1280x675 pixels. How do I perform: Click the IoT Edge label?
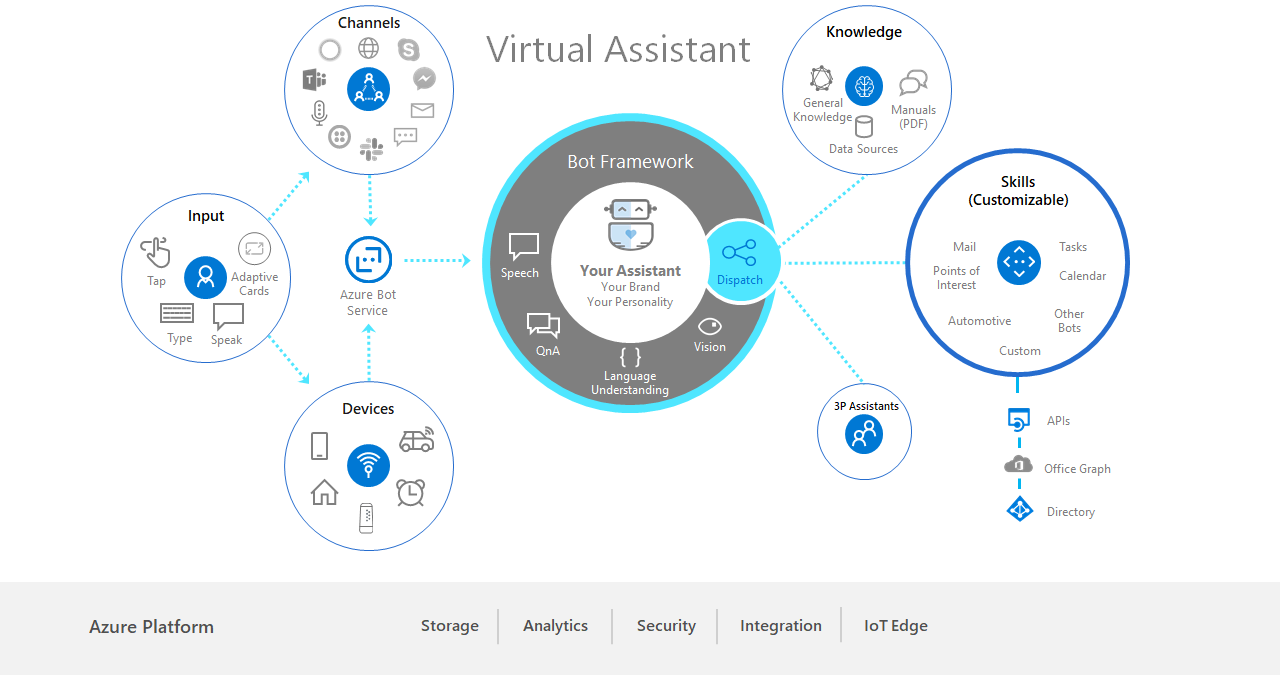tap(896, 626)
